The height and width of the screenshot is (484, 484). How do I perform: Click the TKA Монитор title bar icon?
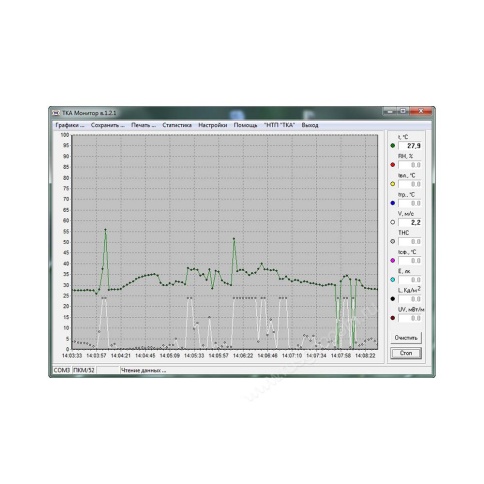[x=56, y=113]
